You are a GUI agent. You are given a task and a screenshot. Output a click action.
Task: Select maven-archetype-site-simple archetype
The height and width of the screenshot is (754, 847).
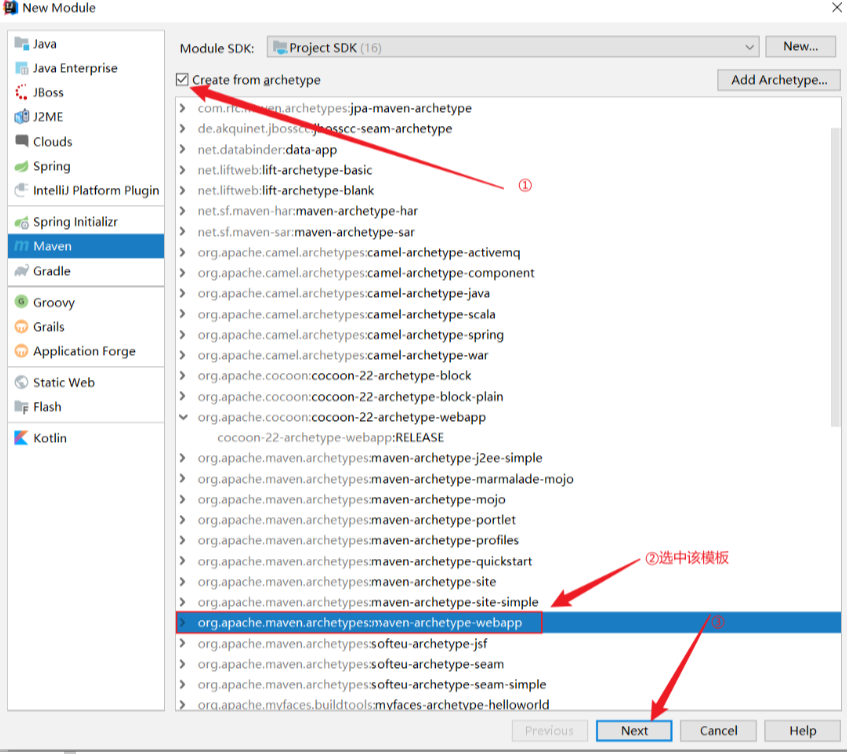pos(368,602)
